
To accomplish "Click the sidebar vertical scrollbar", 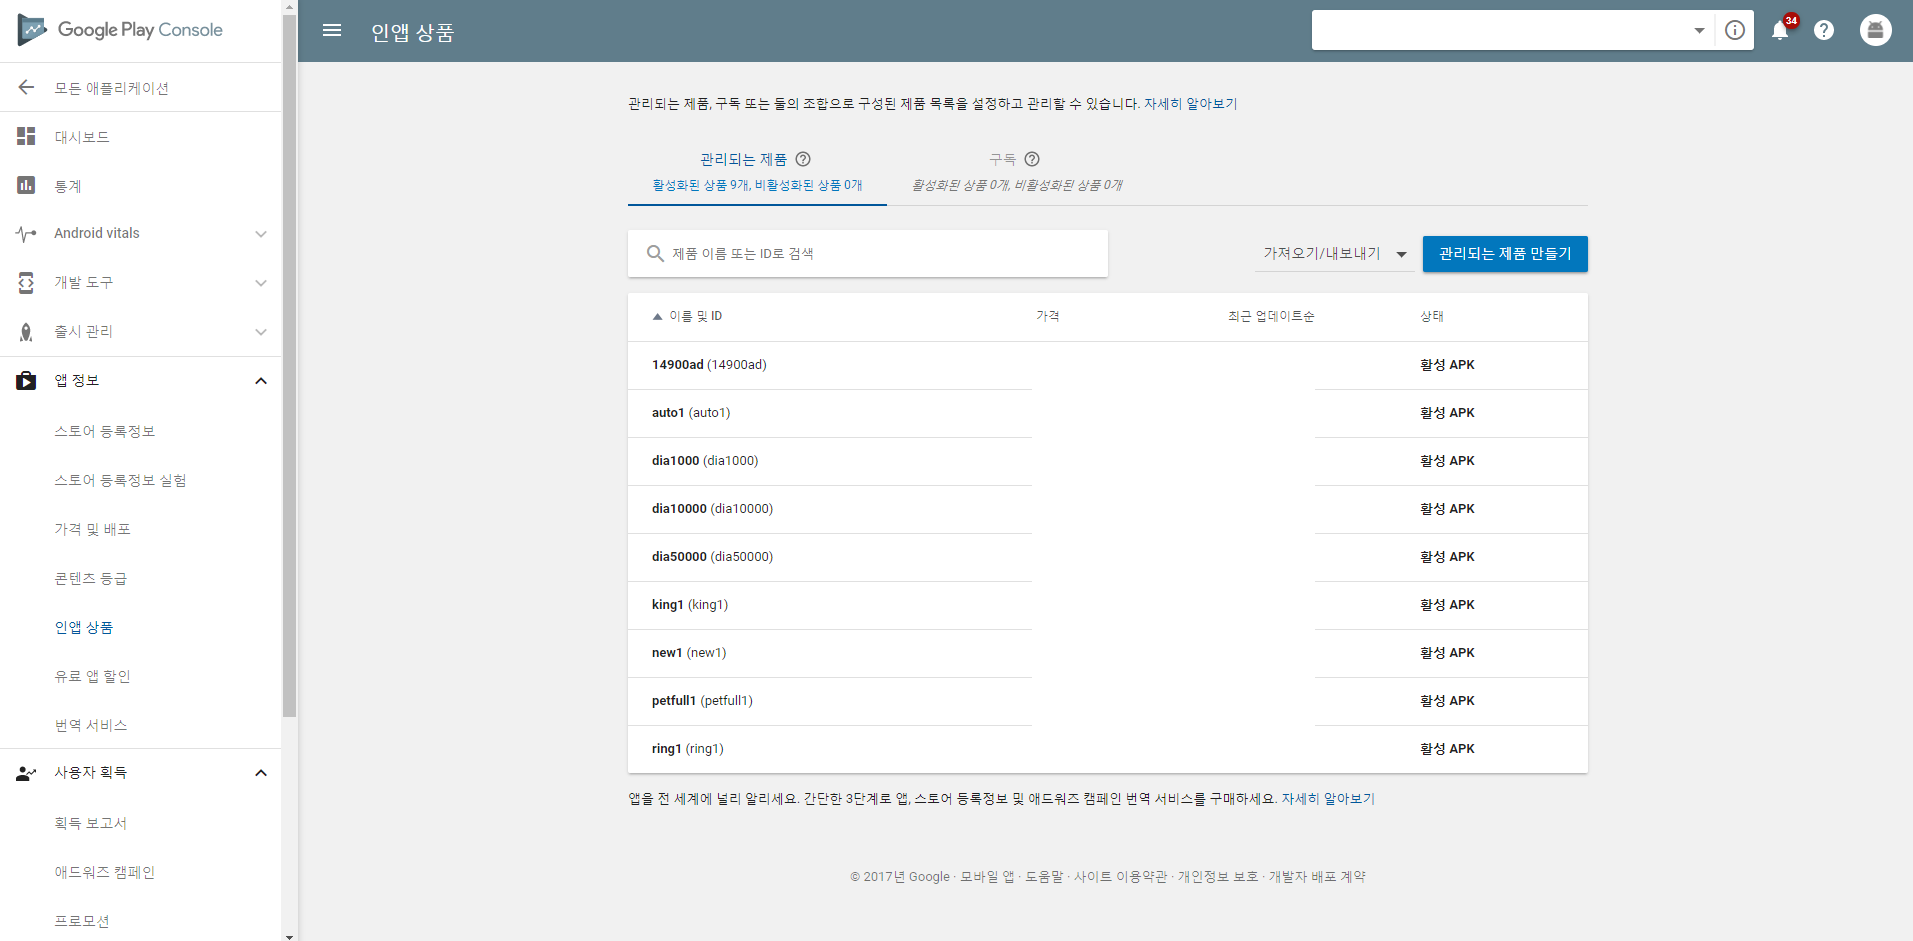I will tap(289, 365).
